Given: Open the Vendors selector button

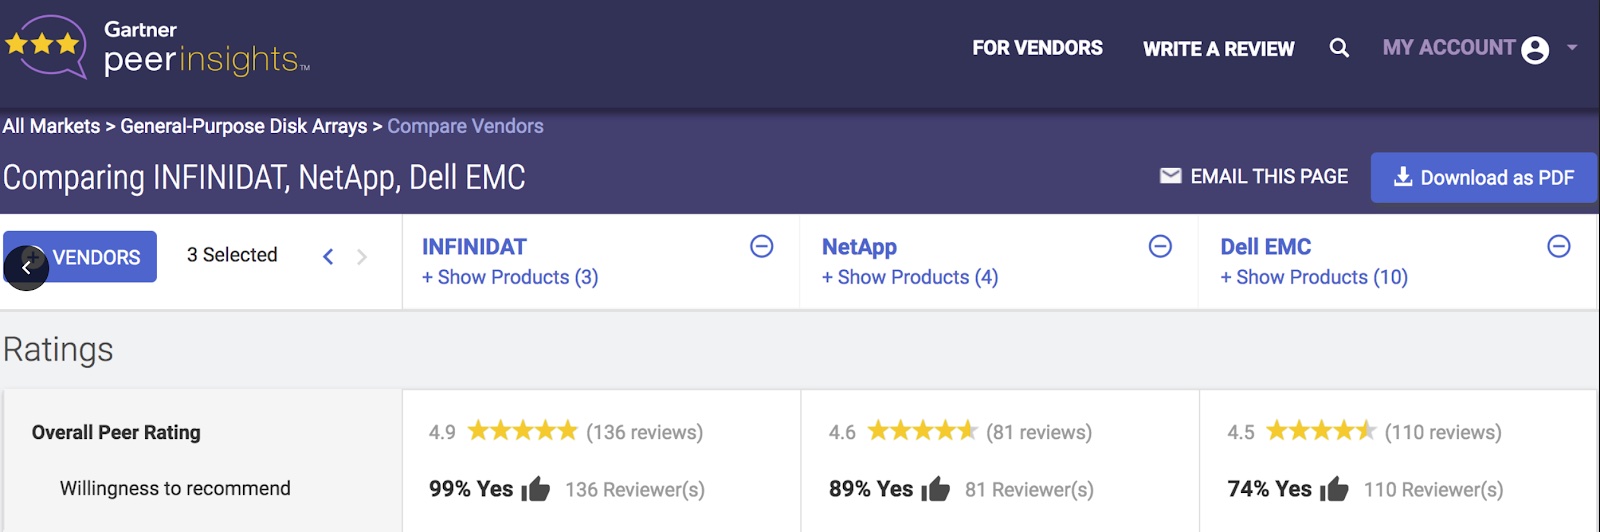Looking at the screenshot, I should tap(80, 257).
